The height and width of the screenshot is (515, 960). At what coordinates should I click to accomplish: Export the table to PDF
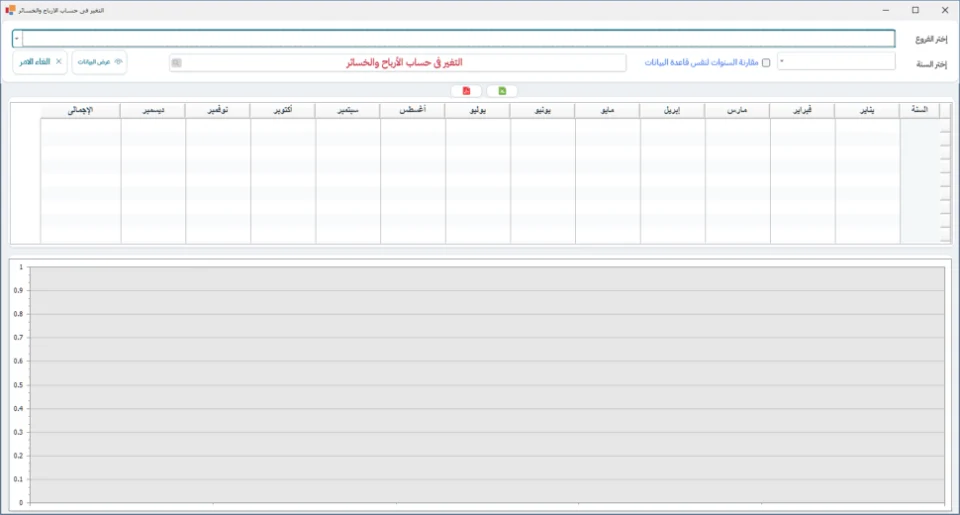[467, 91]
